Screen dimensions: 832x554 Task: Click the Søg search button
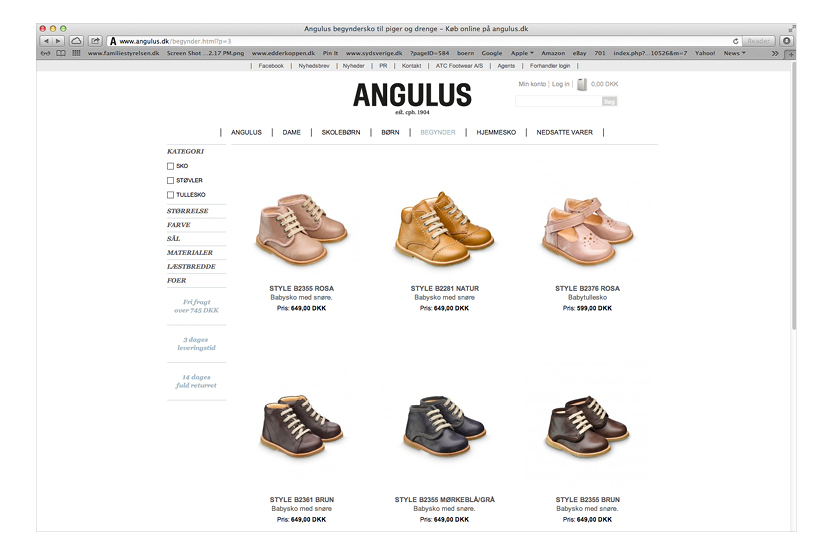609,101
